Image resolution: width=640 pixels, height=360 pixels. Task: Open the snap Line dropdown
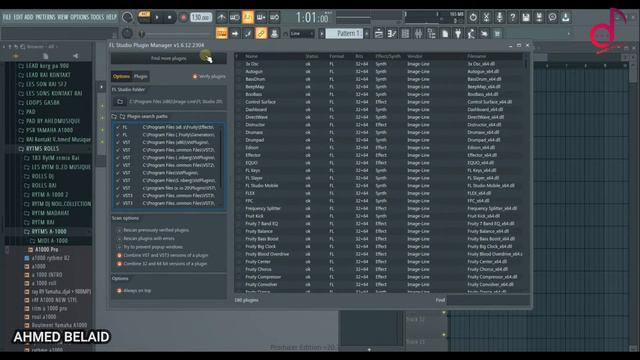(x=302, y=34)
